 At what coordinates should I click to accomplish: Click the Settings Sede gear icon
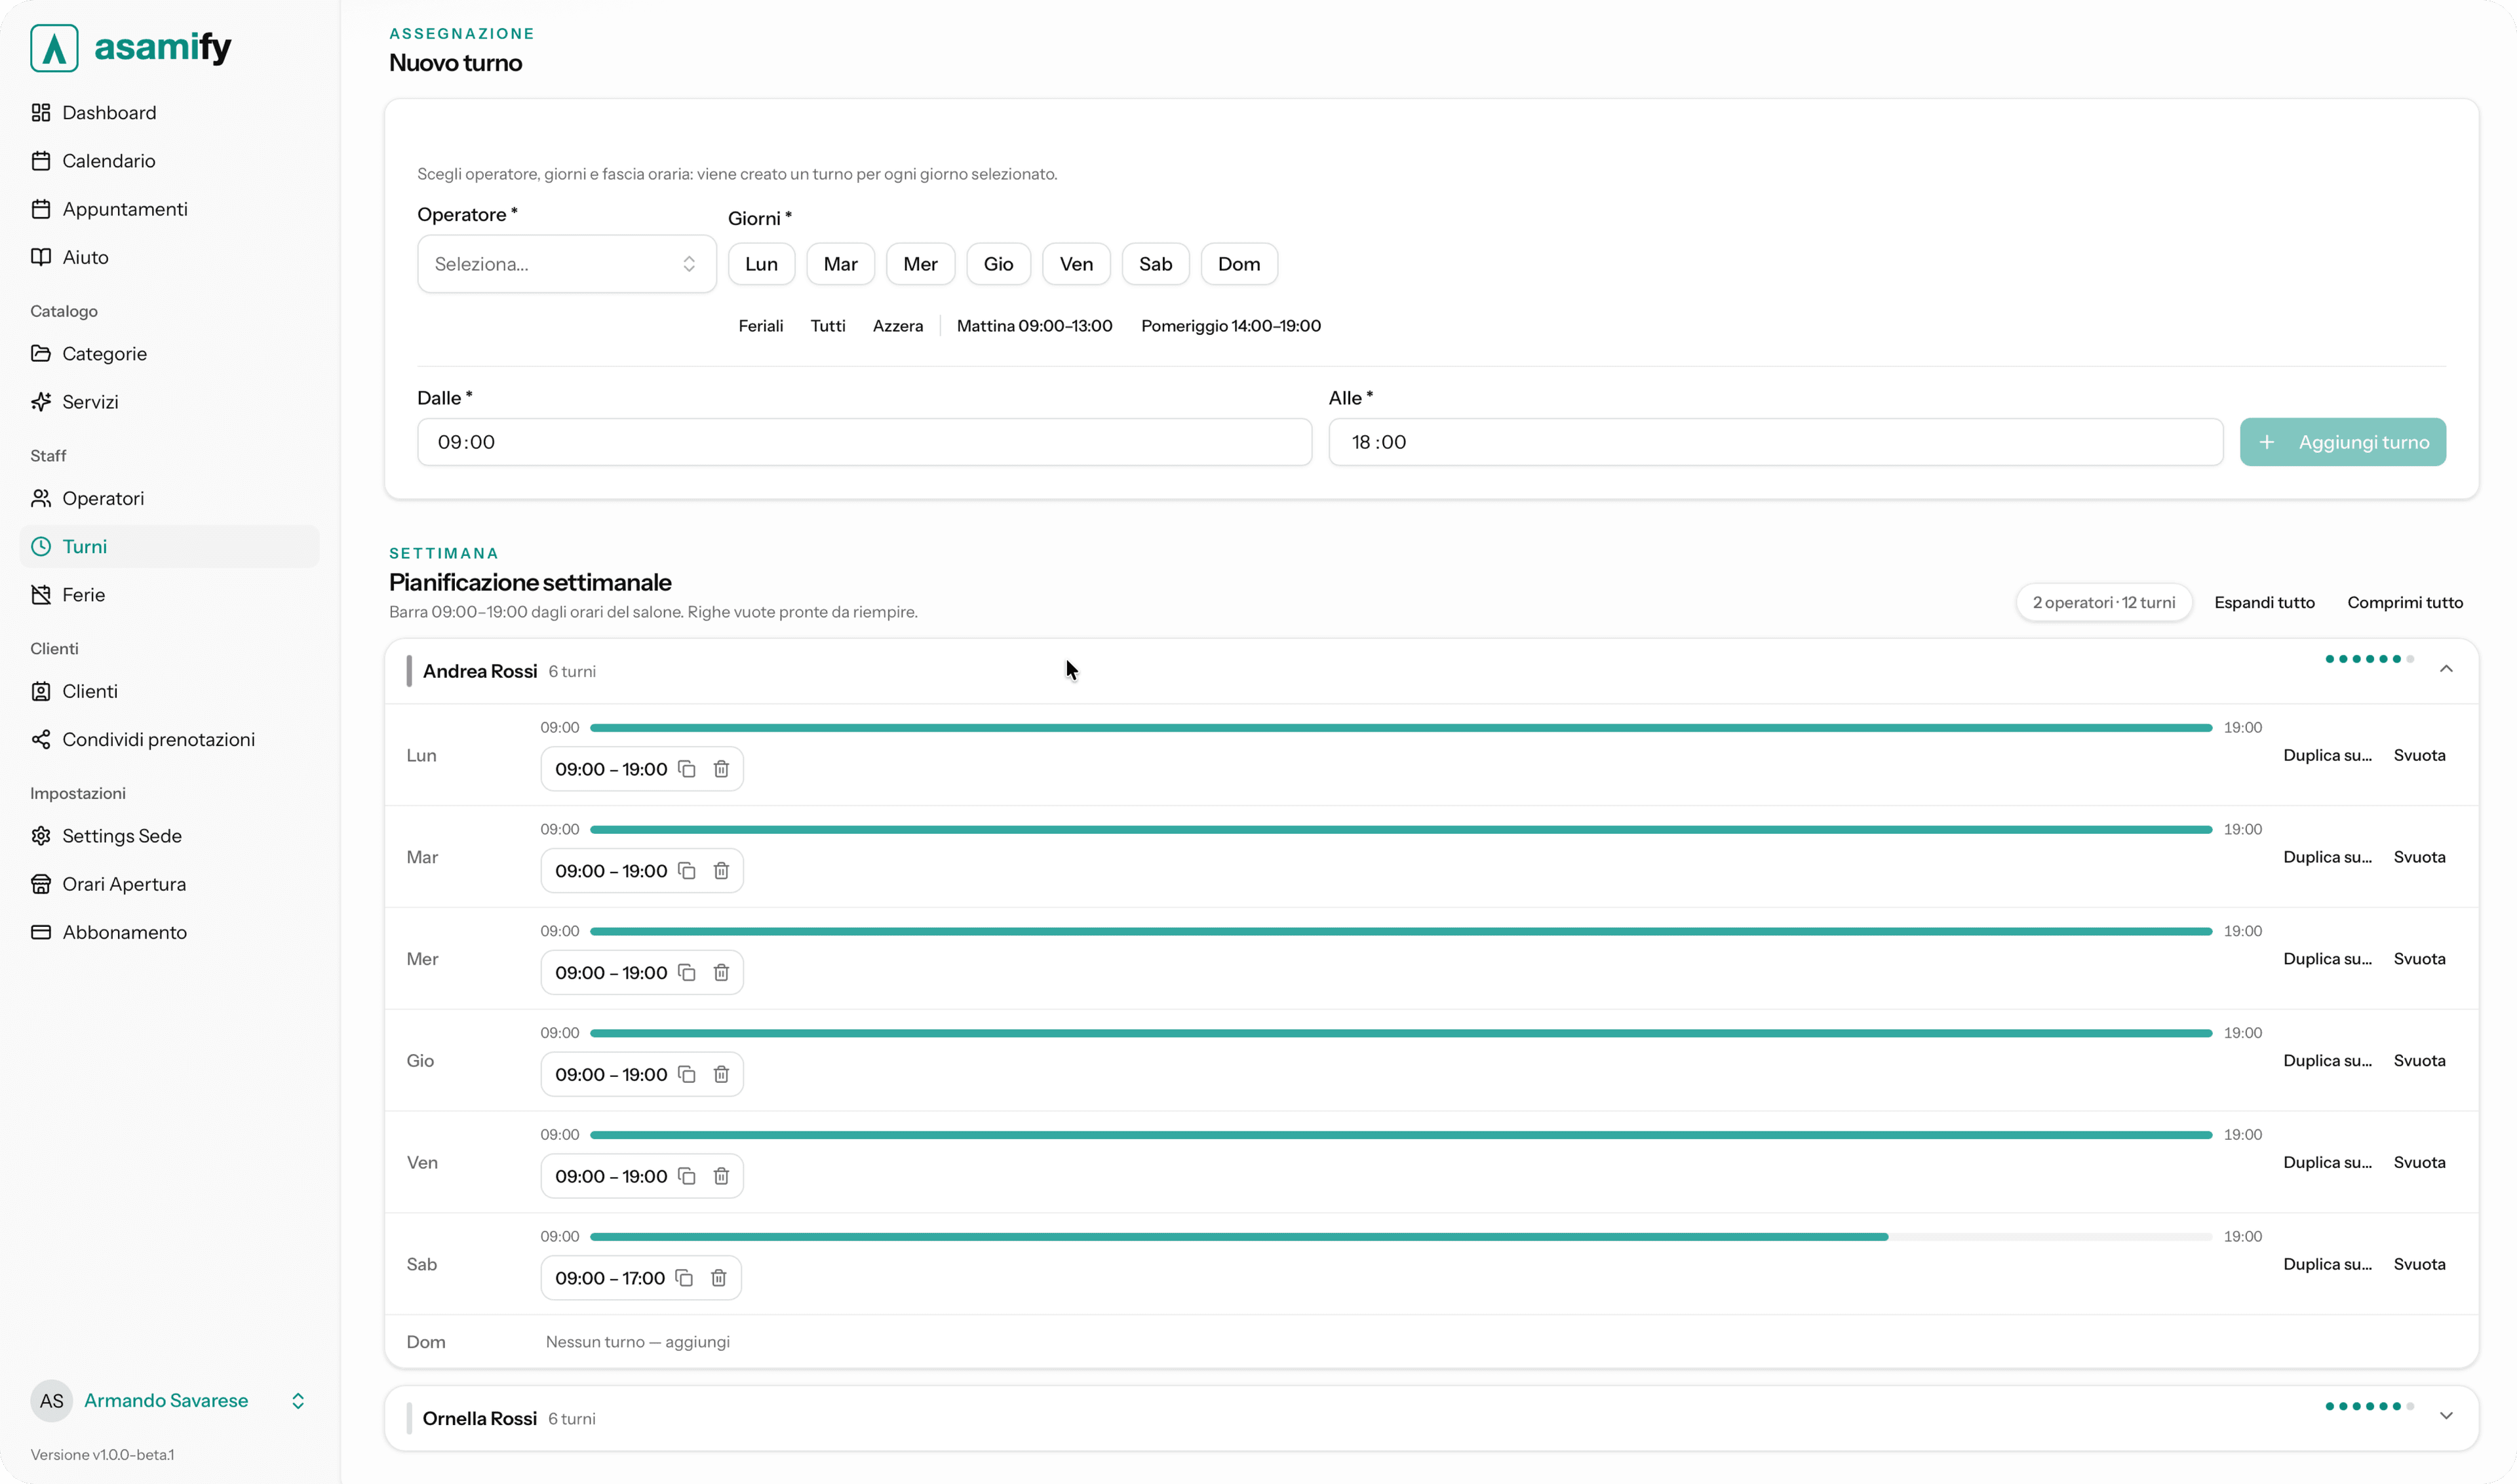click(41, 836)
